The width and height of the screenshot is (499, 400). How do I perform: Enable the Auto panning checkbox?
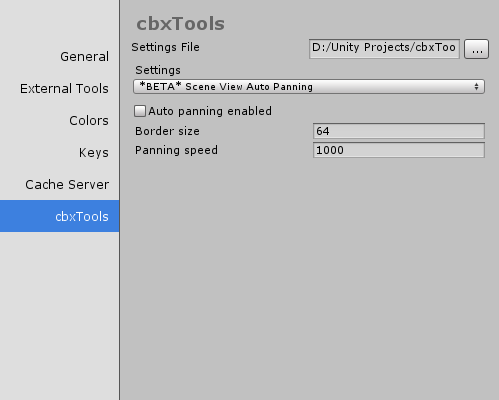(140, 111)
